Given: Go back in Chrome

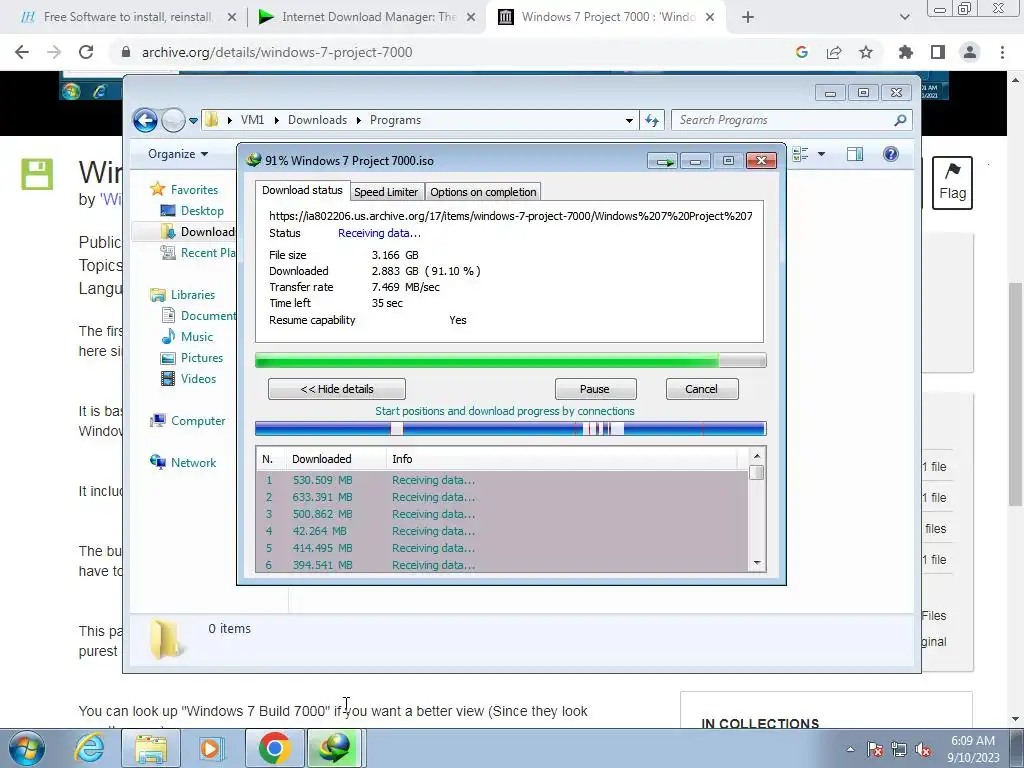Looking at the screenshot, I should [22, 52].
